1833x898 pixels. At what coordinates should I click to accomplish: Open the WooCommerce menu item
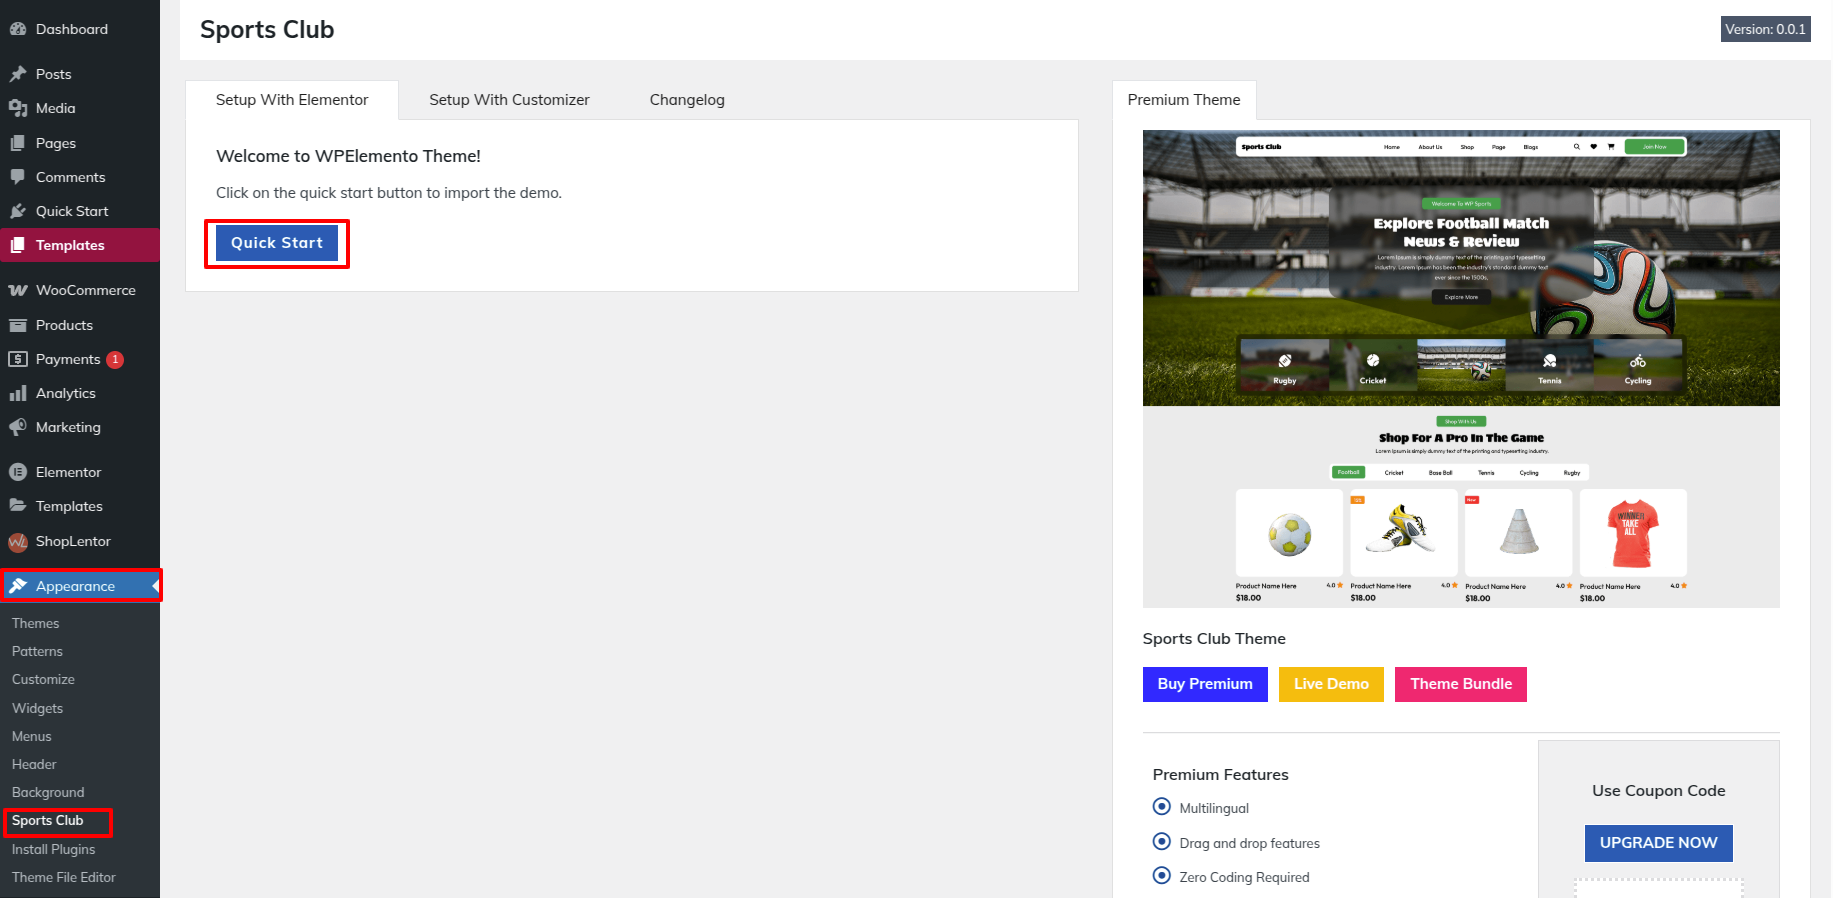pos(80,290)
